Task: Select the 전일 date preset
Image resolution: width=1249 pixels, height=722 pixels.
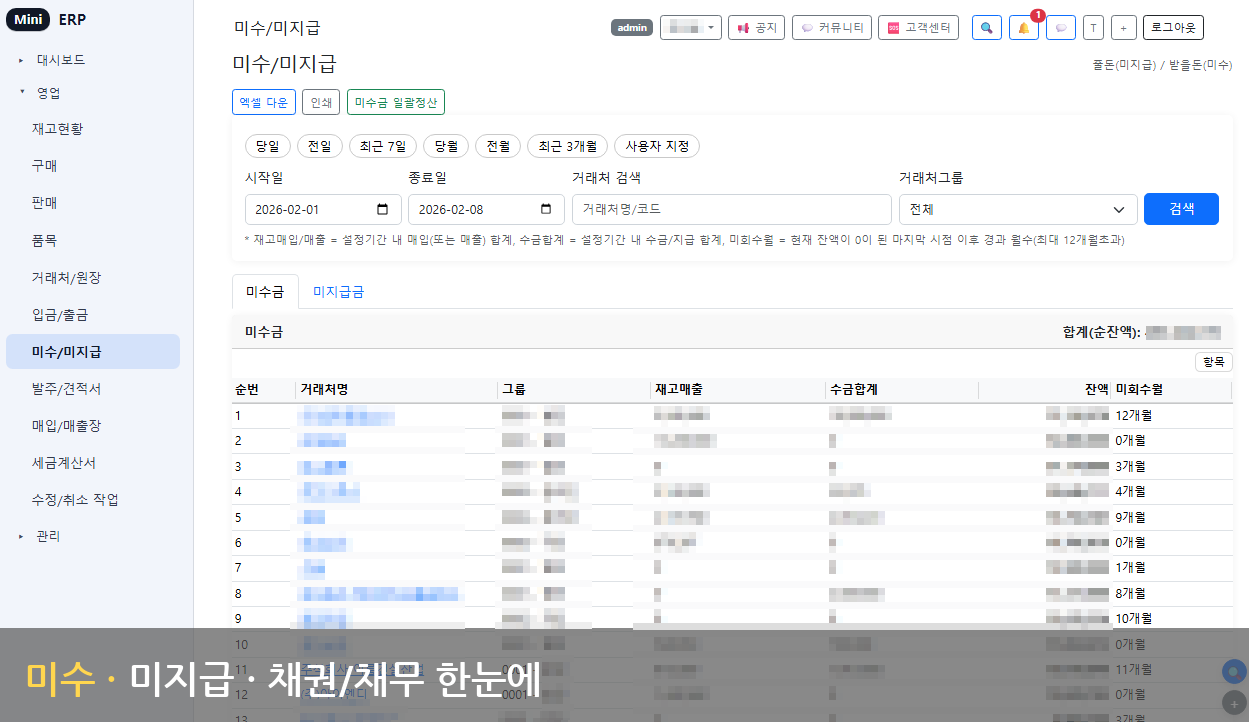Action: [x=320, y=146]
